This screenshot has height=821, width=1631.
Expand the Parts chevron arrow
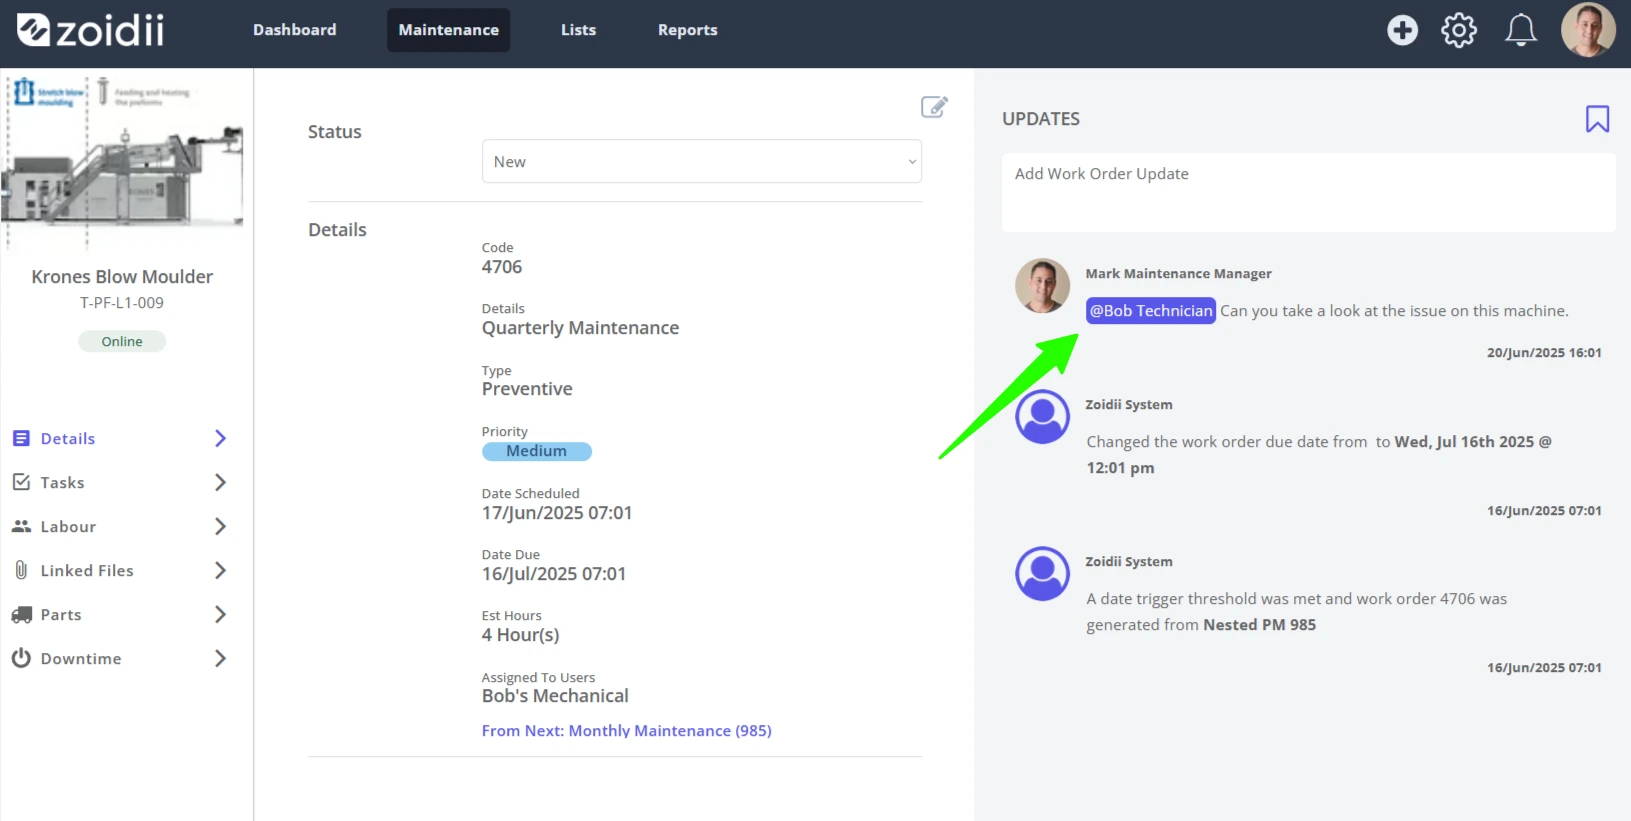click(x=221, y=614)
